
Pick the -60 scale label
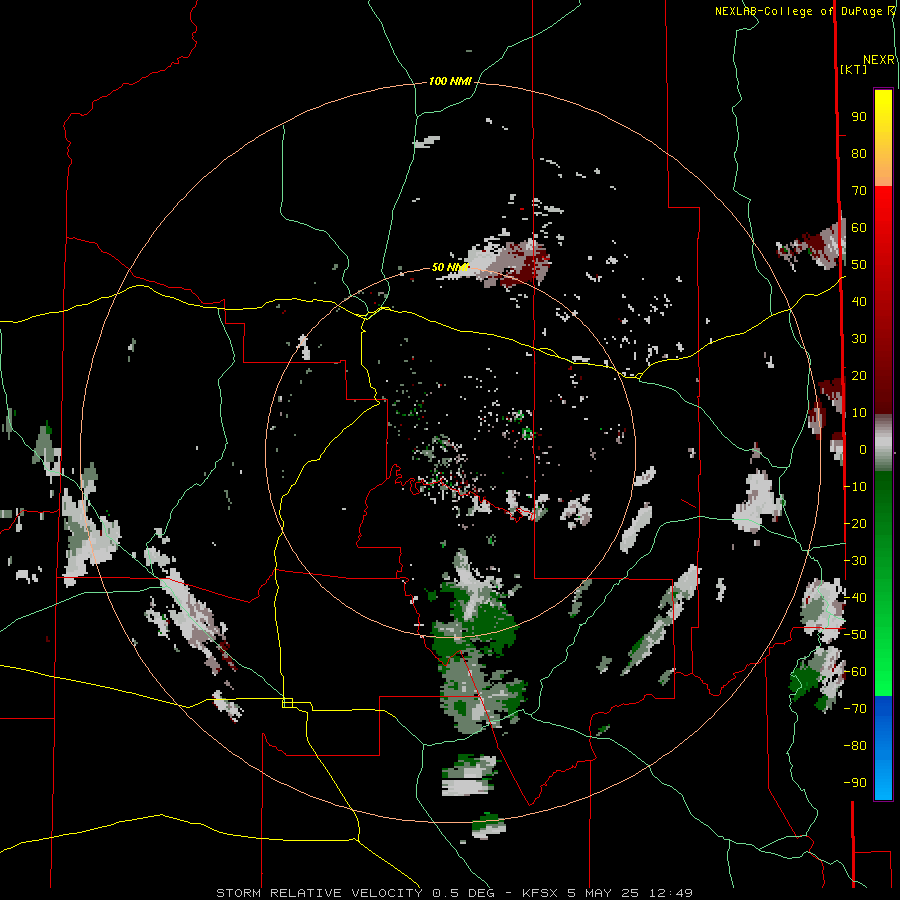pos(856,672)
